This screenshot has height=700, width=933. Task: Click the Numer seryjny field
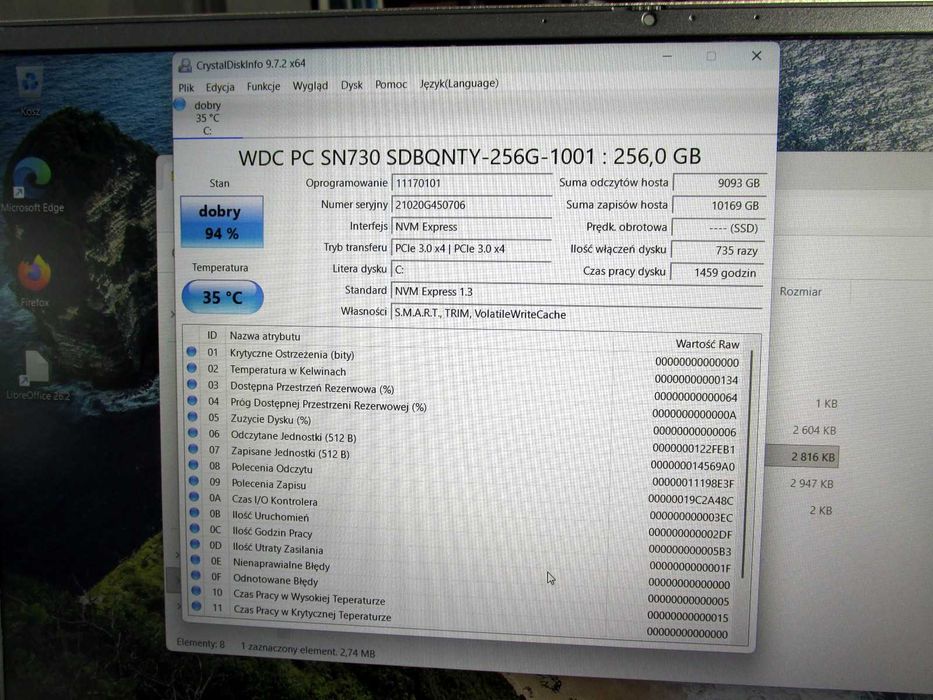tap(471, 205)
